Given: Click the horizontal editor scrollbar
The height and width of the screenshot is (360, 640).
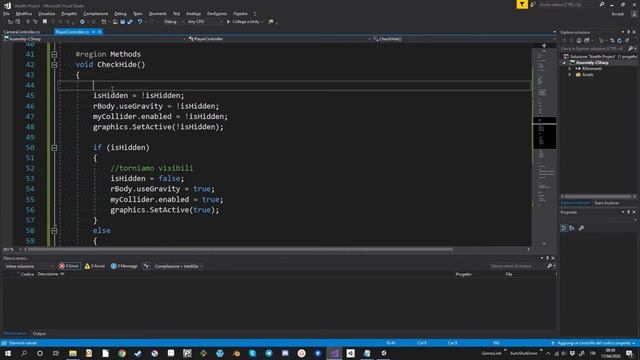Looking at the screenshot, I should pyautogui.click(x=241, y=249).
